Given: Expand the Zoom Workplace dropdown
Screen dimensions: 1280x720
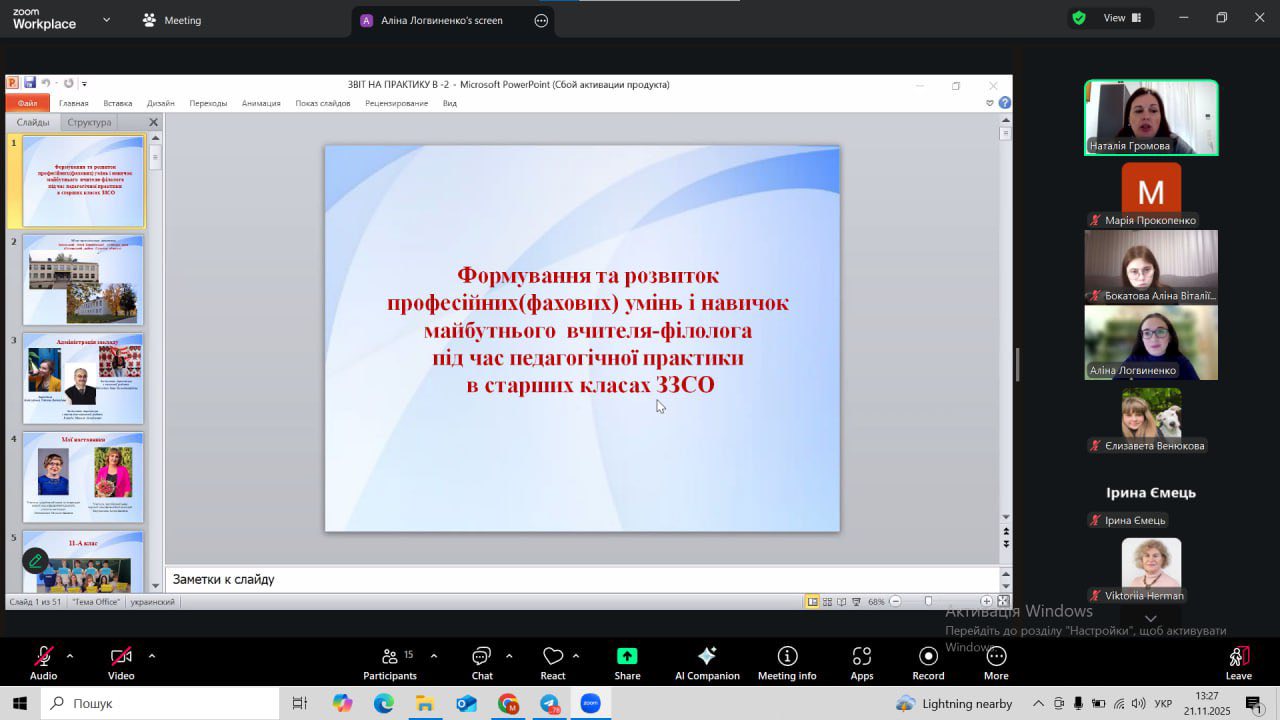Looking at the screenshot, I should [x=107, y=19].
